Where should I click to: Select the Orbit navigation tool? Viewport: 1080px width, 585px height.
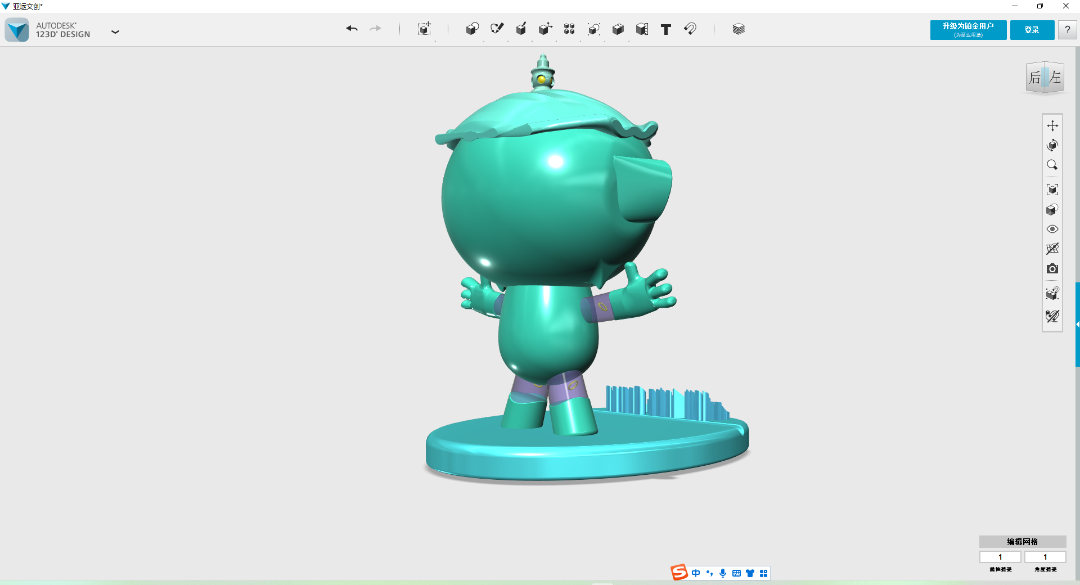tap(1052, 145)
